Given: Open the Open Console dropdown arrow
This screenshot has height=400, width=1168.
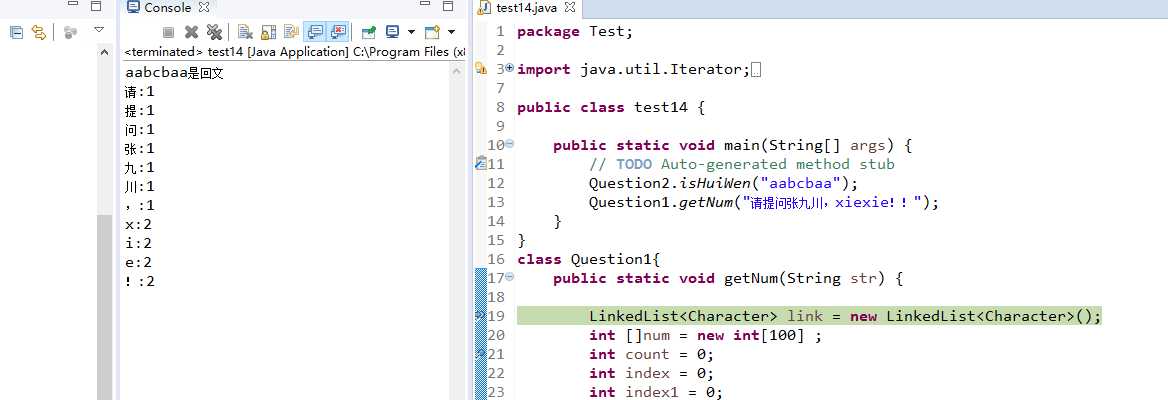Looking at the screenshot, I should point(451,32).
